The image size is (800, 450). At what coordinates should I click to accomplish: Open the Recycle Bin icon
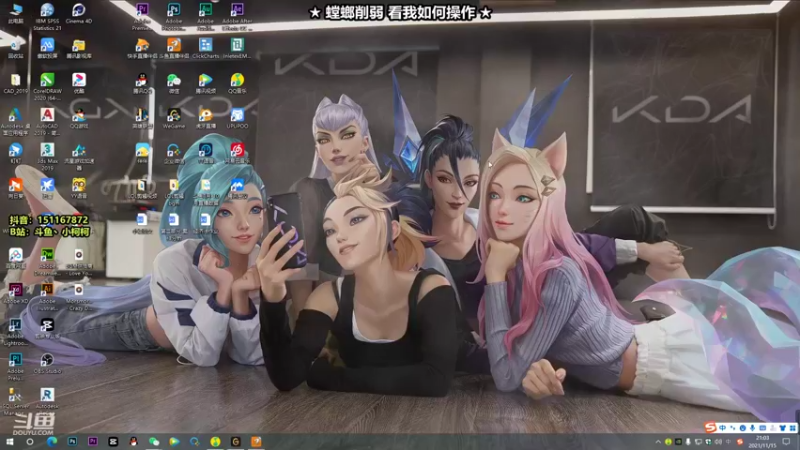coord(16,48)
